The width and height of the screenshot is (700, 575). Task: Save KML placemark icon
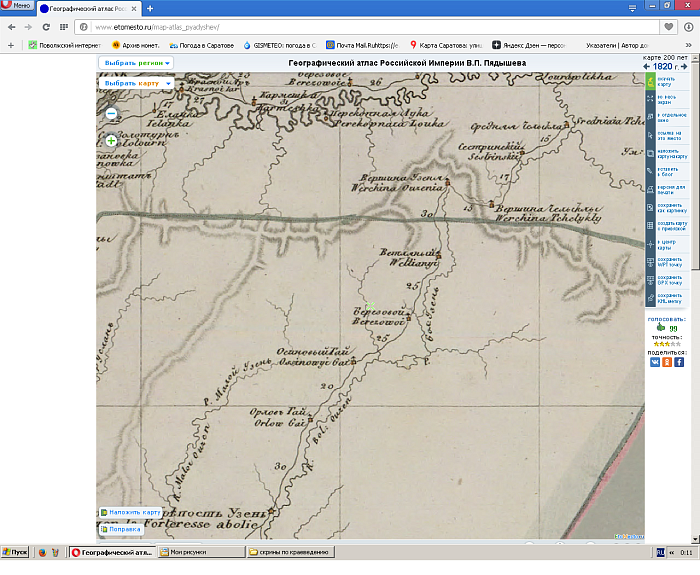click(x=650, y=298)
